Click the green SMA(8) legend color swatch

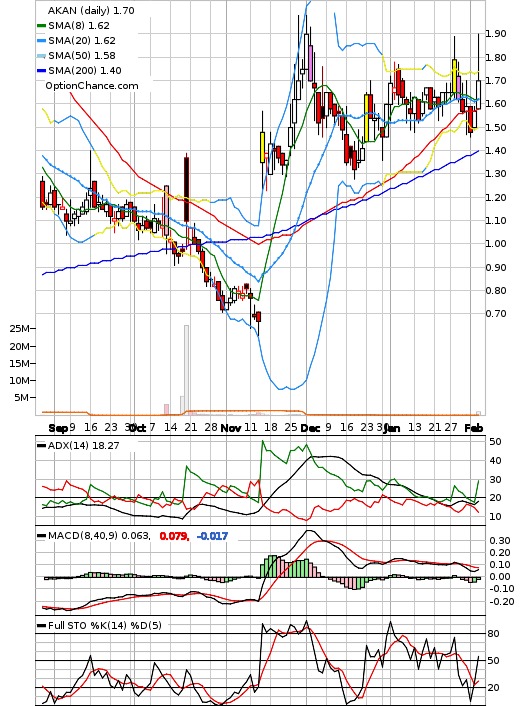41,26
